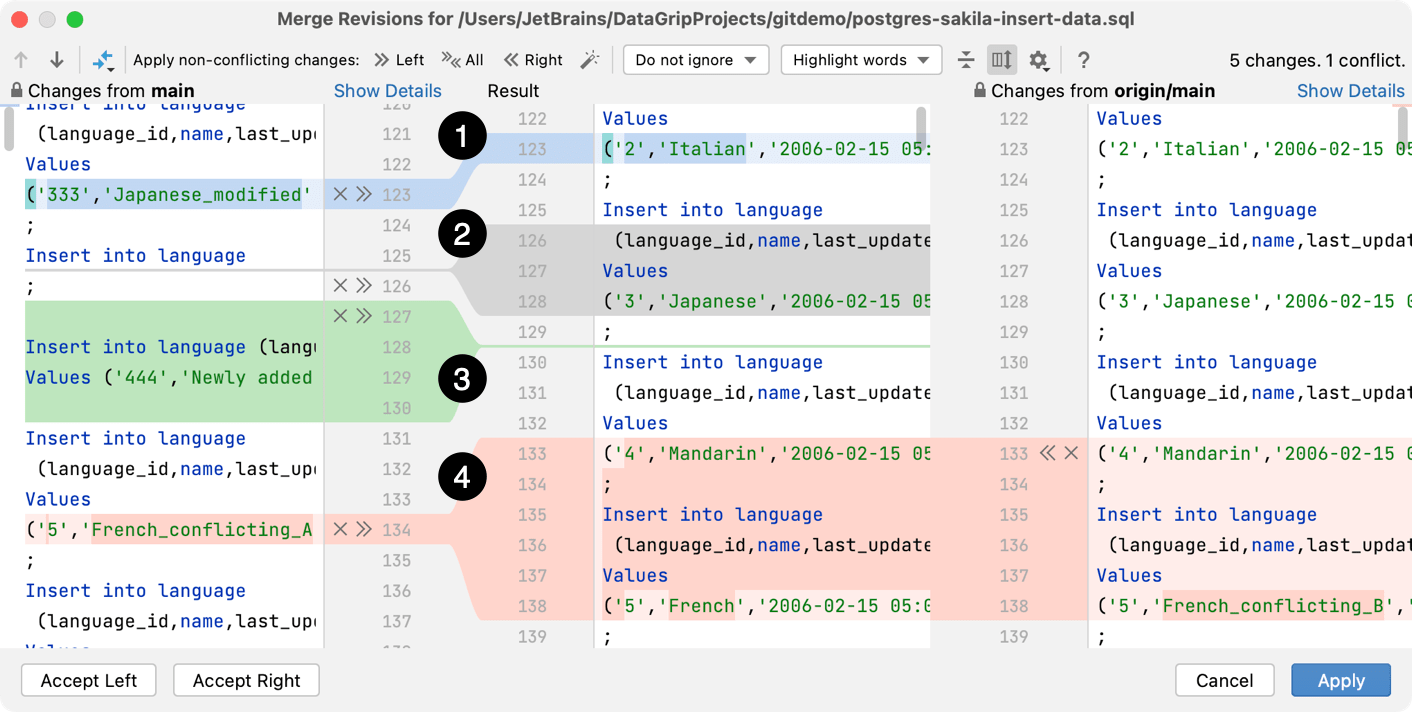Jump to the previous change arrow

tap(20, 60)
